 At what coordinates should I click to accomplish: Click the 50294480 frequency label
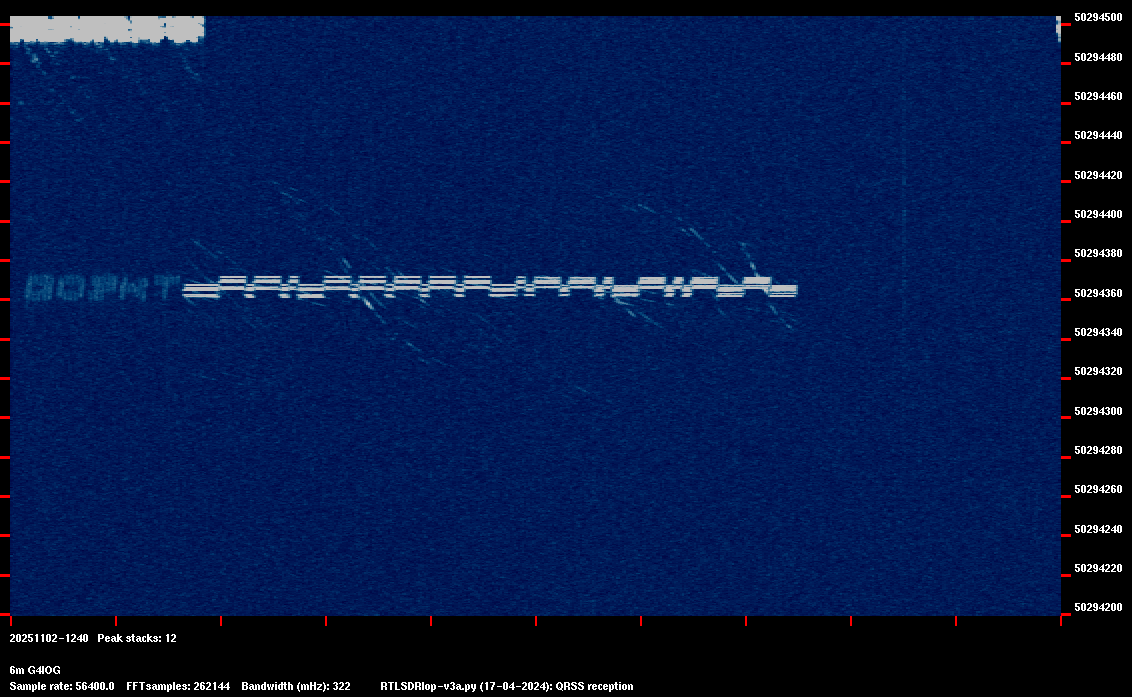tap(1098, 57)
